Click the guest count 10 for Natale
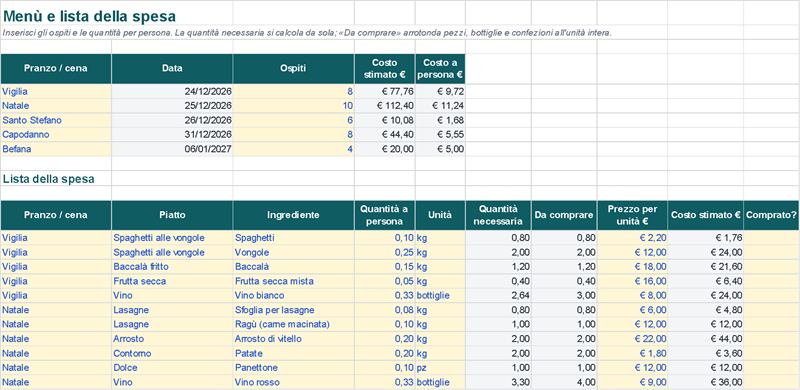800x390 pixels. tap(293, 106)
